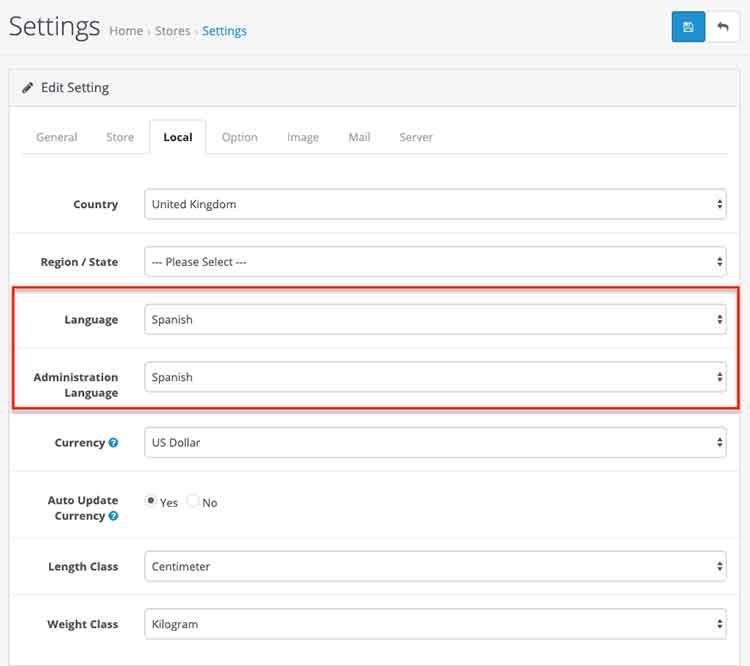
Task: Click the Region / State field label
Action: tap(79, 262)
